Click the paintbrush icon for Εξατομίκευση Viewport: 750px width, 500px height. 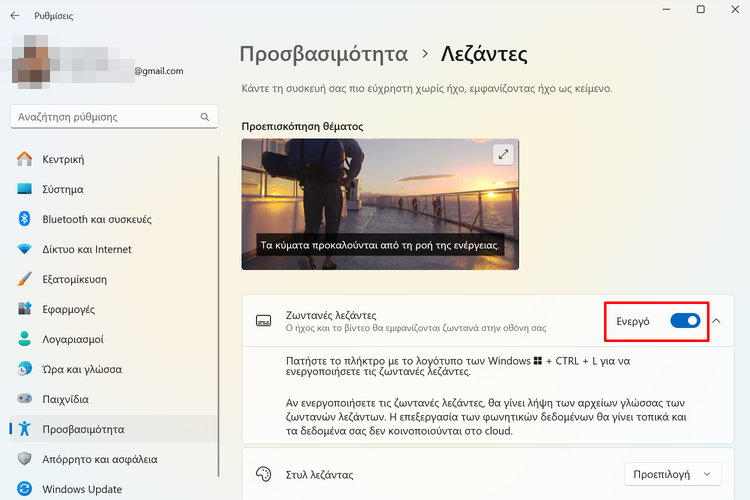click(x=24, y=279)
